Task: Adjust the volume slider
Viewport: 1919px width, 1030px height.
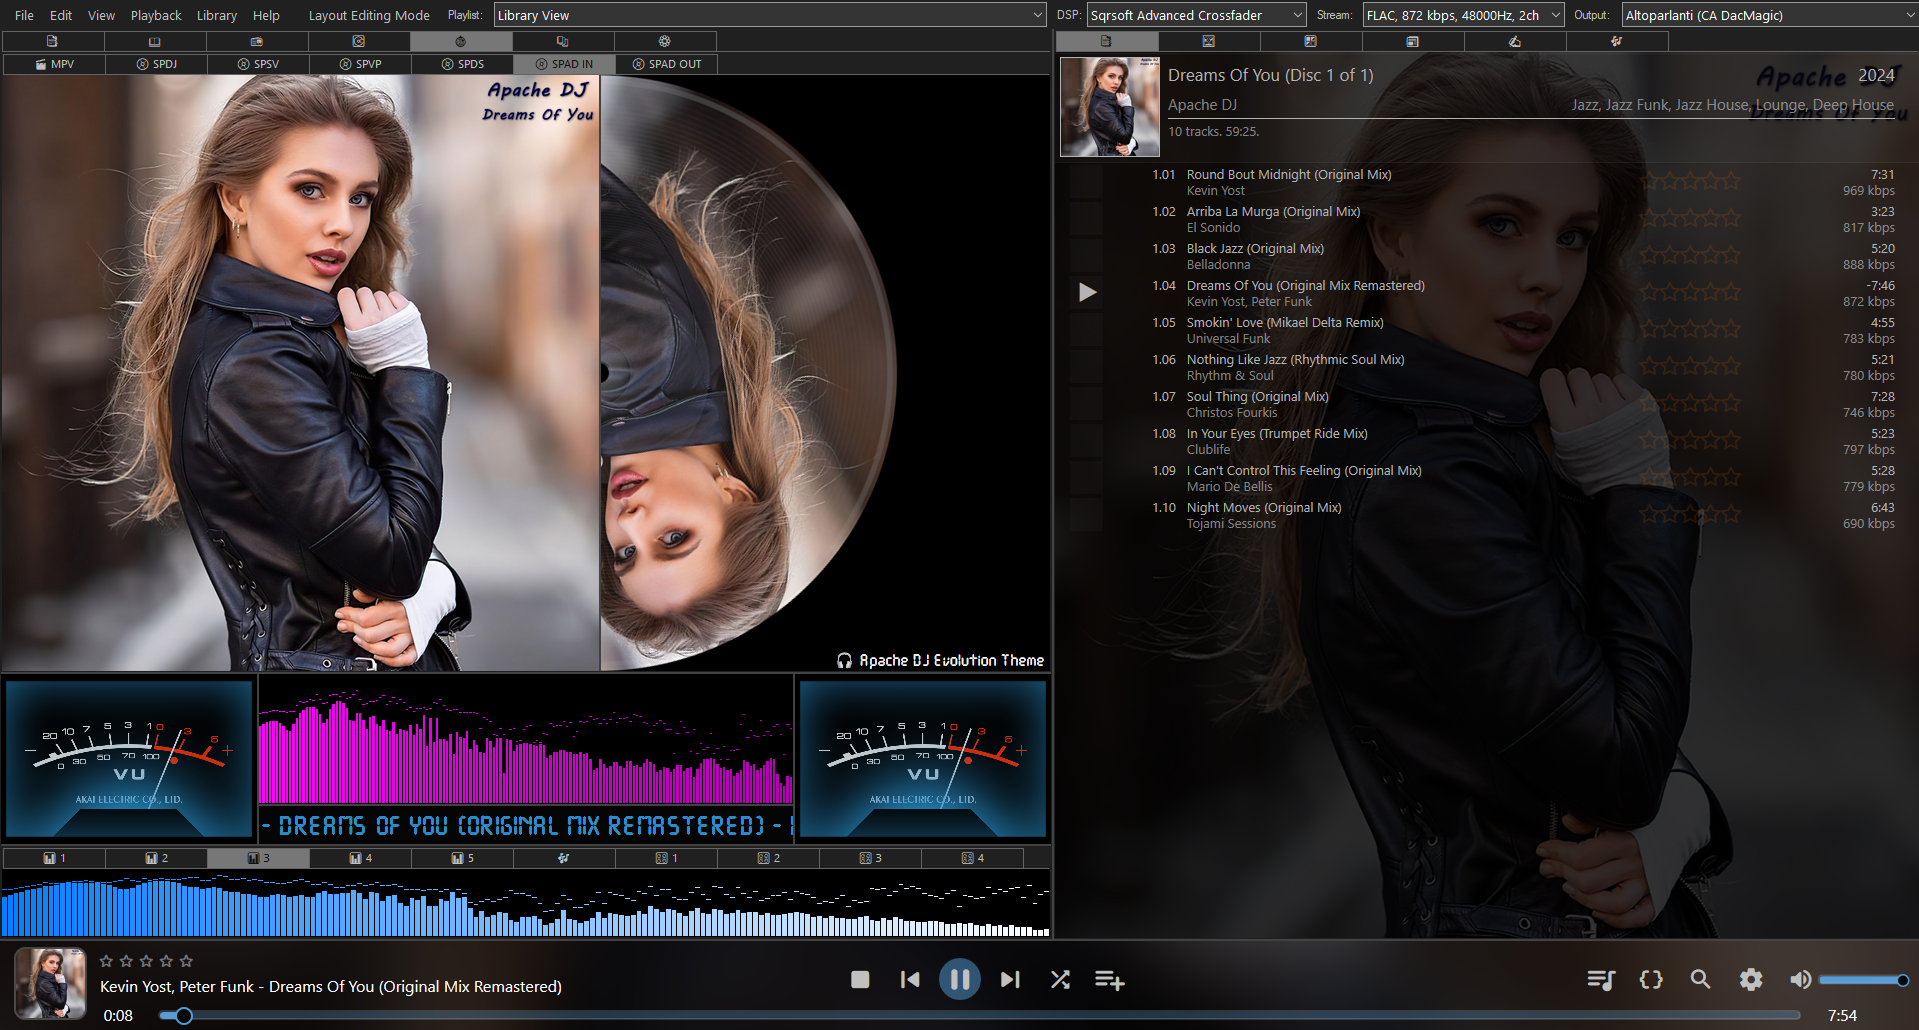Action: [x=1864, y=980]
